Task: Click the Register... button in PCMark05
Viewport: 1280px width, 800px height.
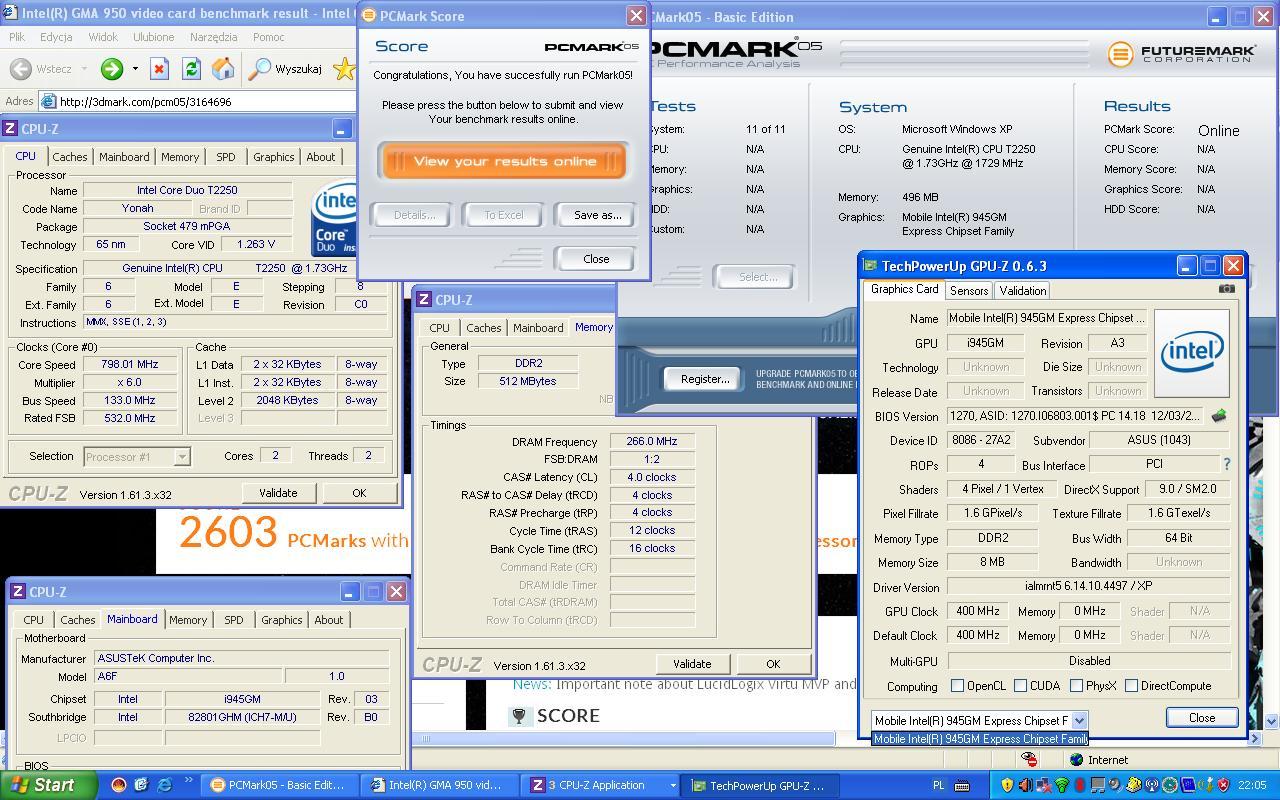Action: pyautogui.click(x=704, y=379)
